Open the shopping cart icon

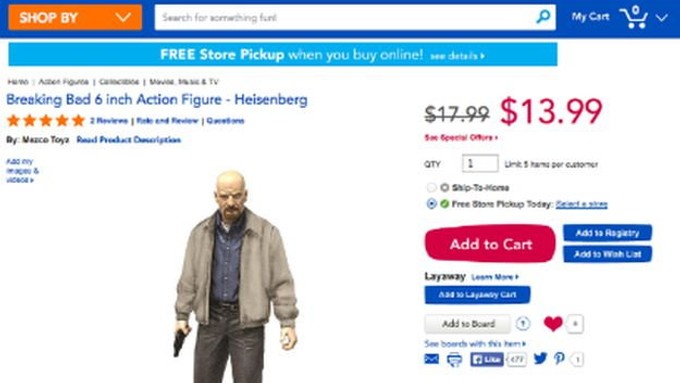coord(634,17)
